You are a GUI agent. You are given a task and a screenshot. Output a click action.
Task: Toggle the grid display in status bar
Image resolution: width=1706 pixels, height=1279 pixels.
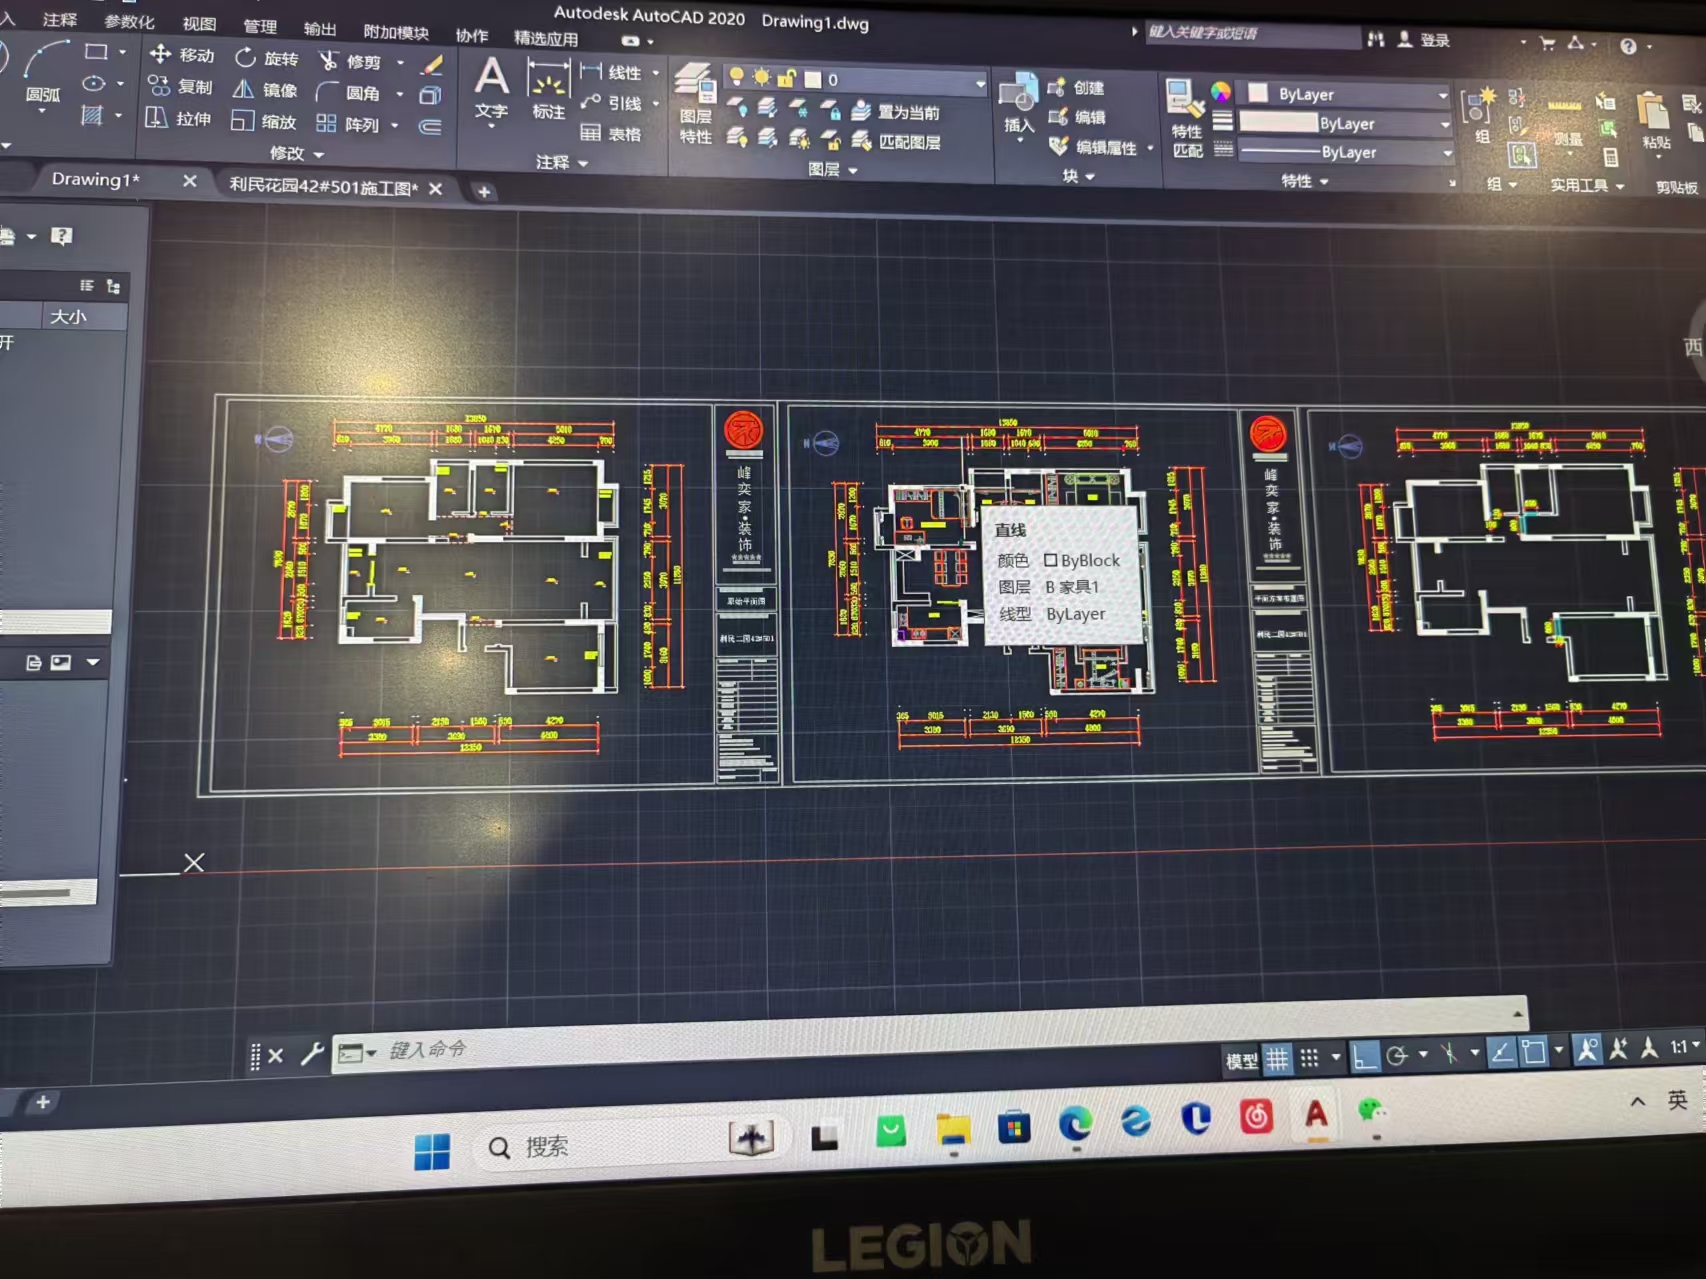tap(1277, 1059)
